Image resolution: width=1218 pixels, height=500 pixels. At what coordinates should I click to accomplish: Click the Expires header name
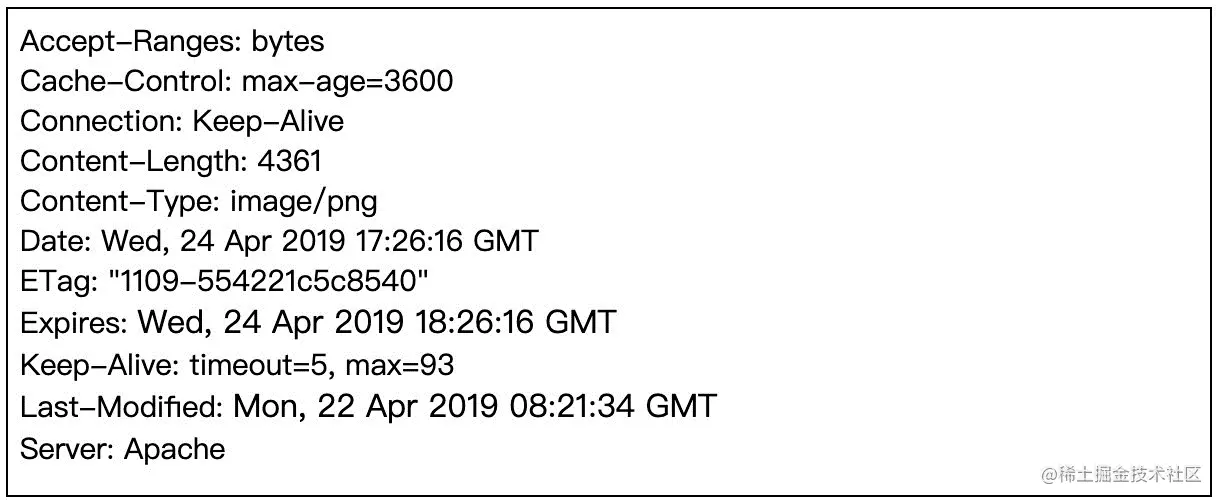tap(74, 323)
